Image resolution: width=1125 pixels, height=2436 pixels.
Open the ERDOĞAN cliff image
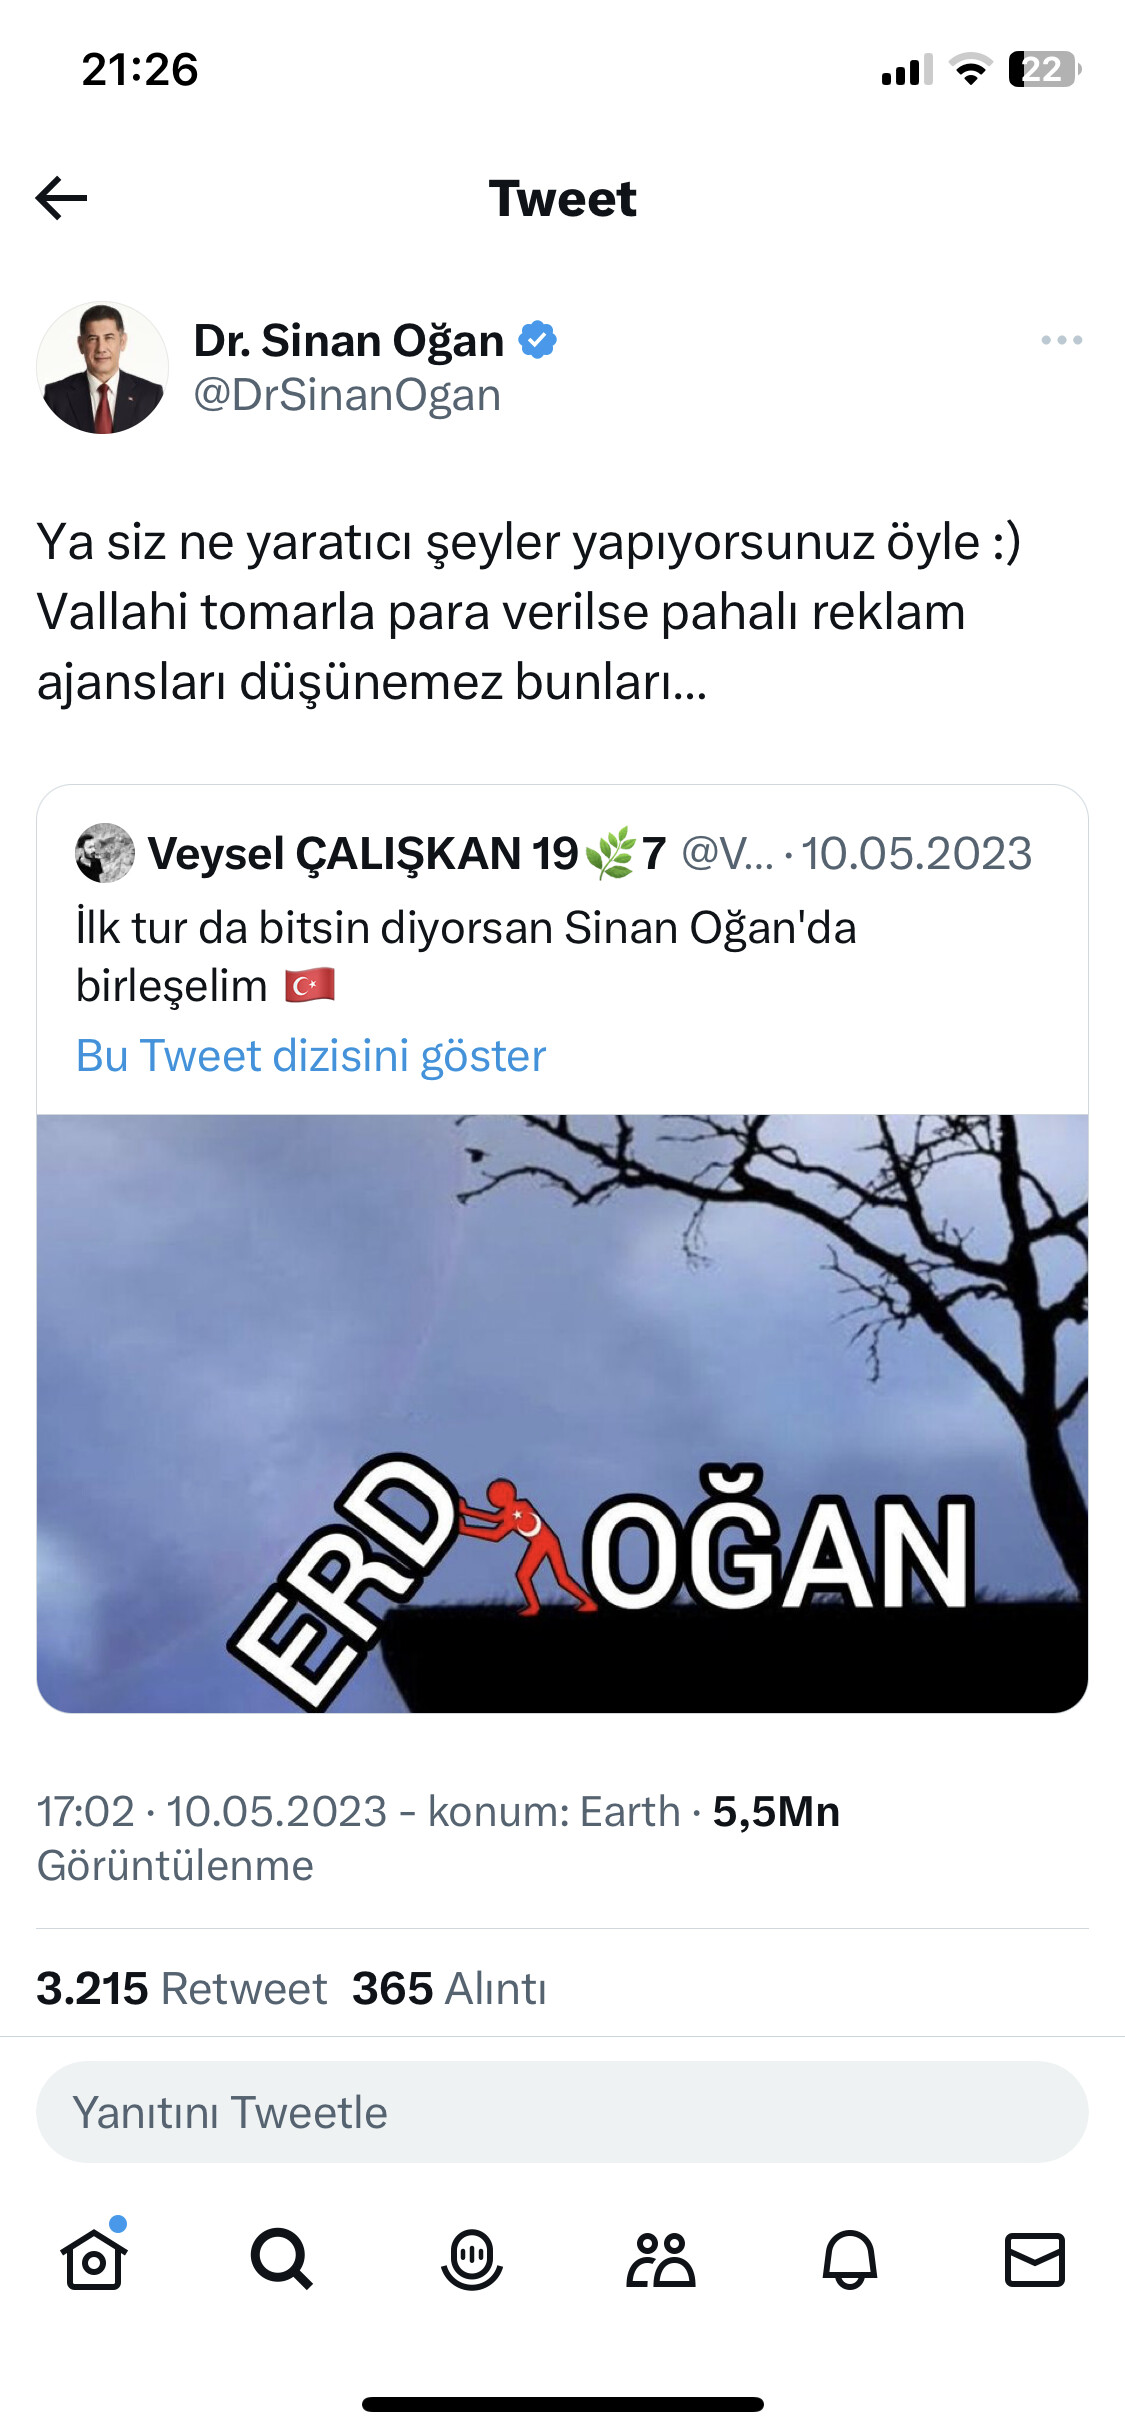pos(562,1413)
